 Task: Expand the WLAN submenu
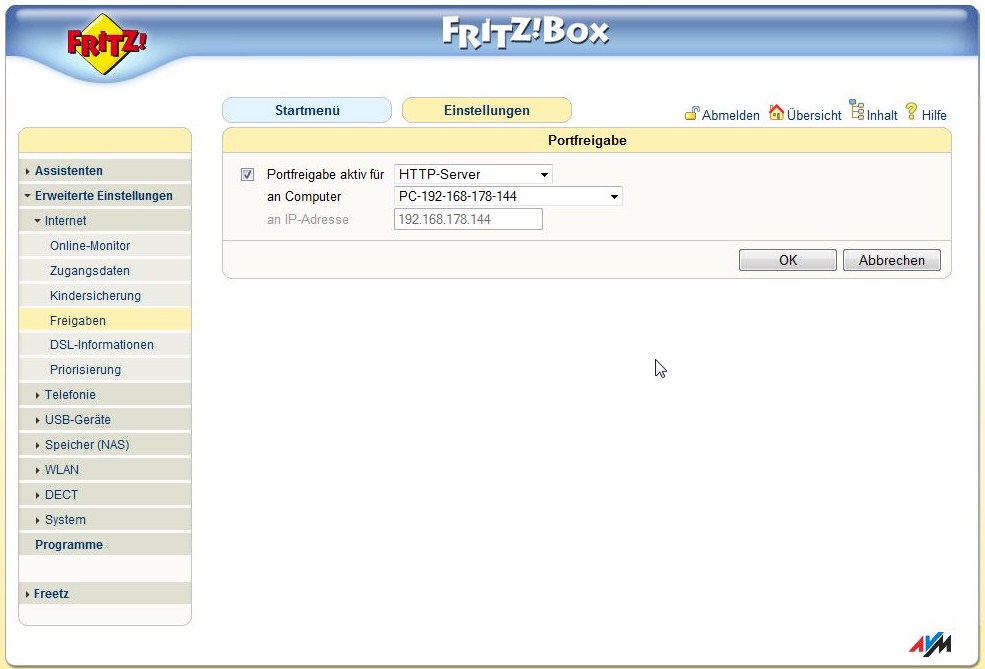click(x=105, y=470)
